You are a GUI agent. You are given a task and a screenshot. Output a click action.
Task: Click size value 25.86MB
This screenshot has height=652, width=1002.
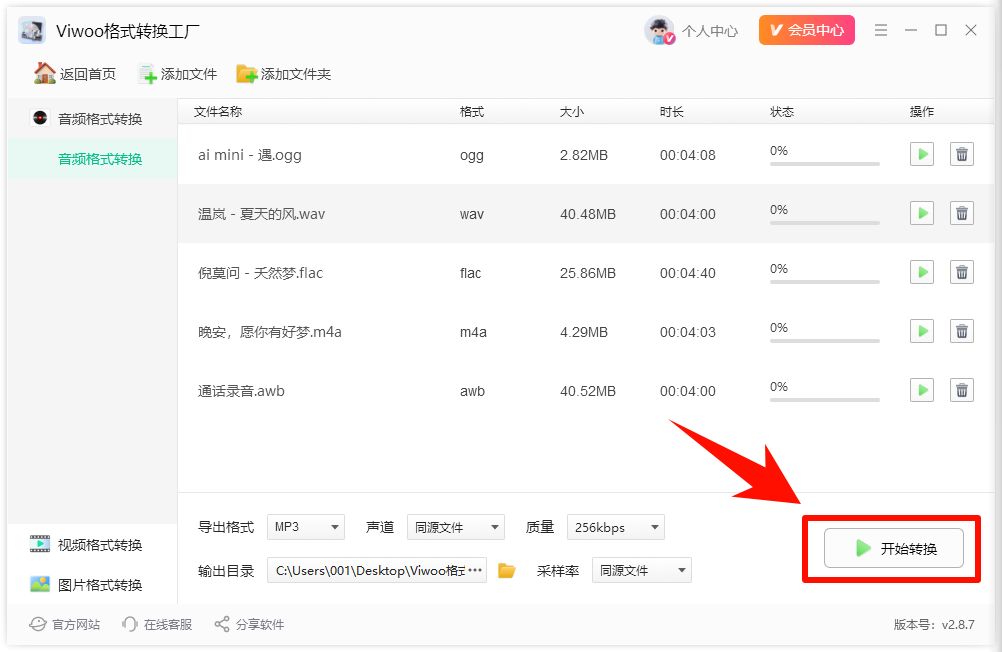(588, 273)
